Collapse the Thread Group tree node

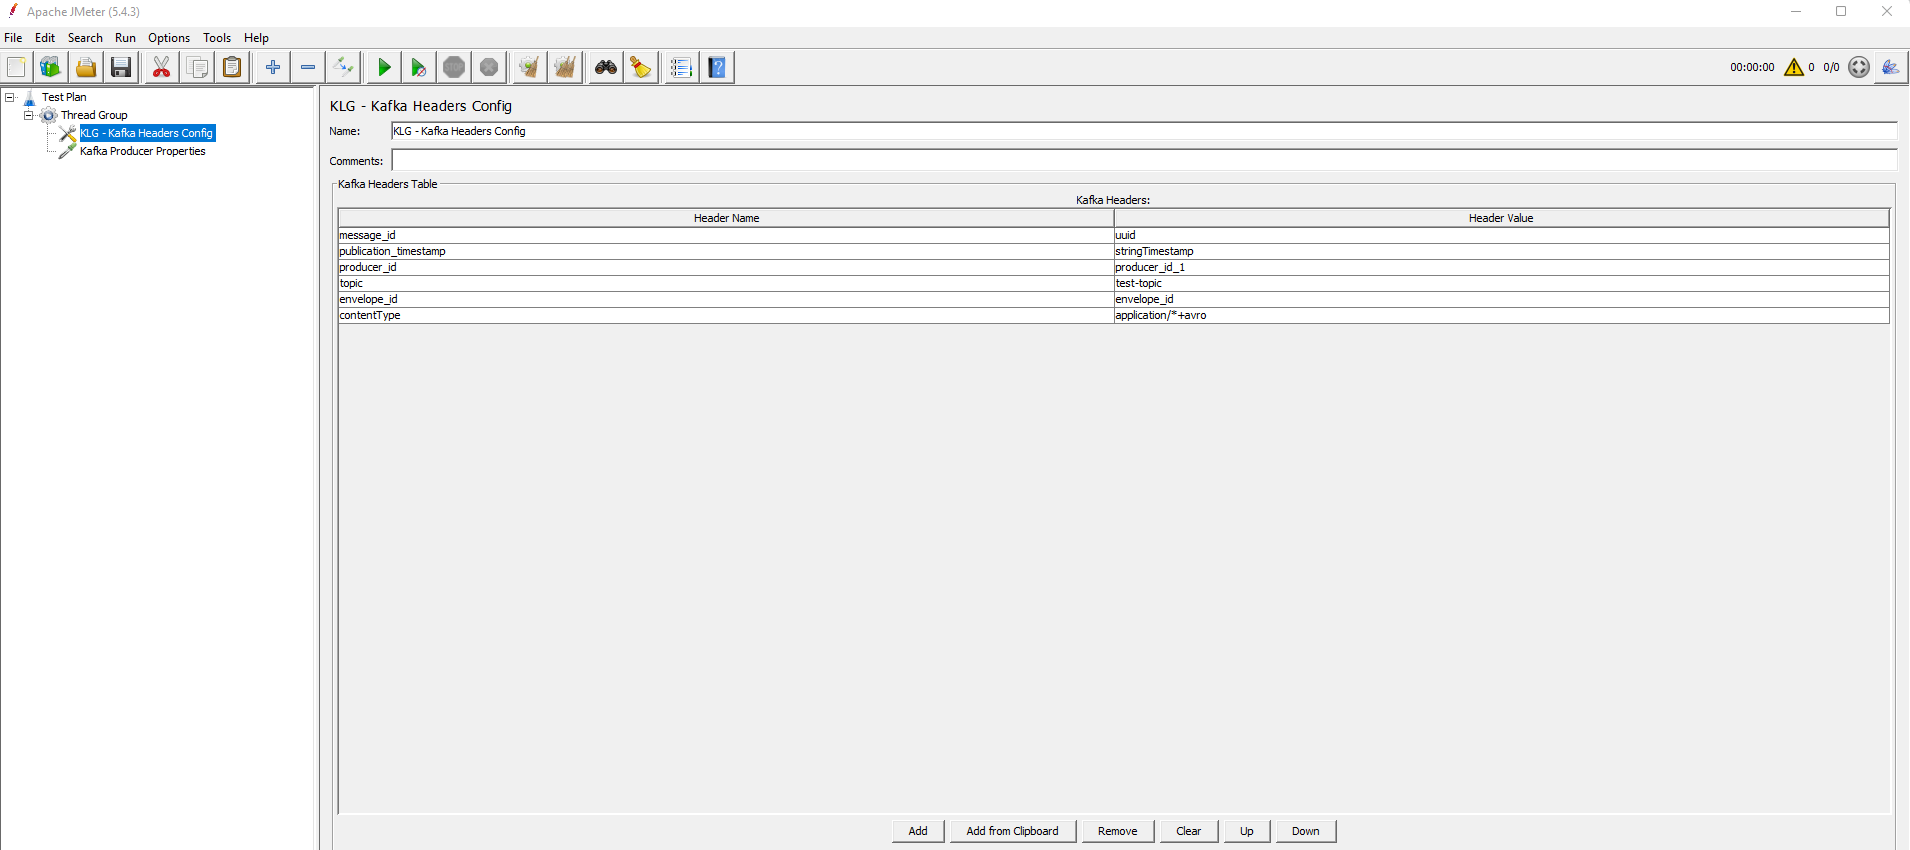(x=29, y=115)
